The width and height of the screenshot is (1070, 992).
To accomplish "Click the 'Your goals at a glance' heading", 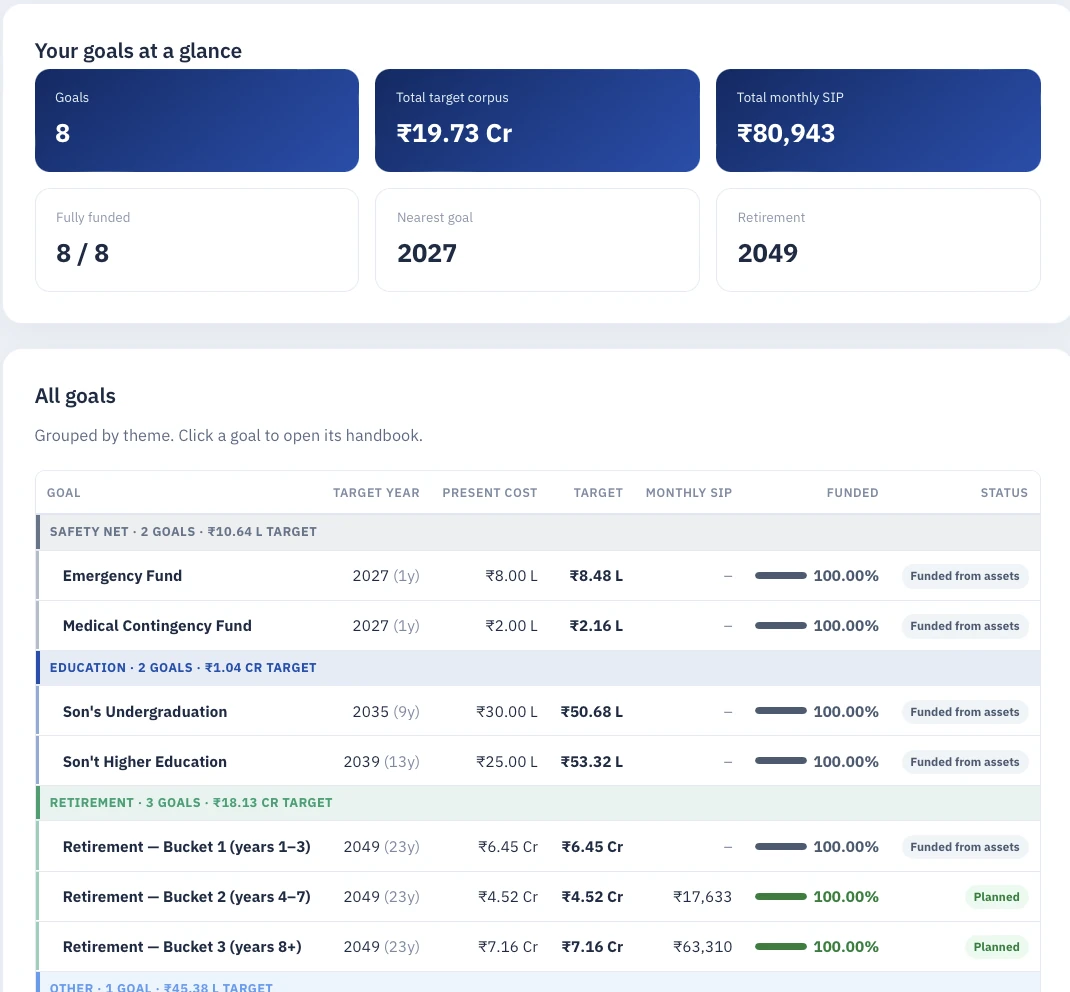I will pos(138,51).
